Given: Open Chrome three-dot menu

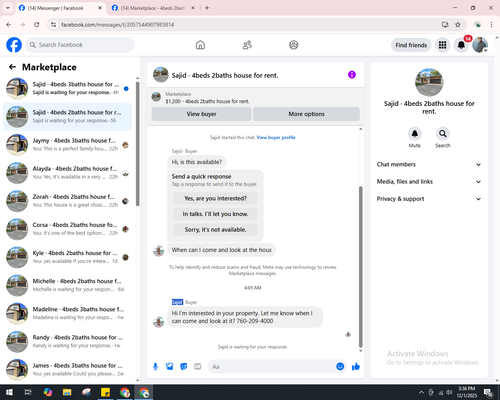Looking at the screenshot, I should 491,25.
